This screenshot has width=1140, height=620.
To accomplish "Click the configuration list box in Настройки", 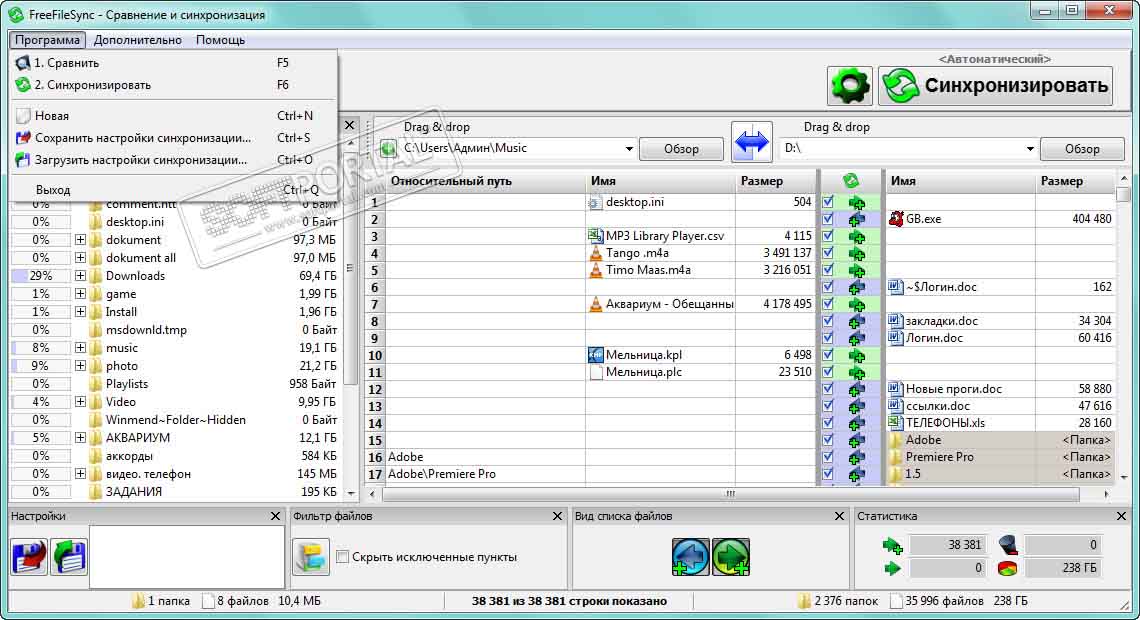I will [187, 557].
